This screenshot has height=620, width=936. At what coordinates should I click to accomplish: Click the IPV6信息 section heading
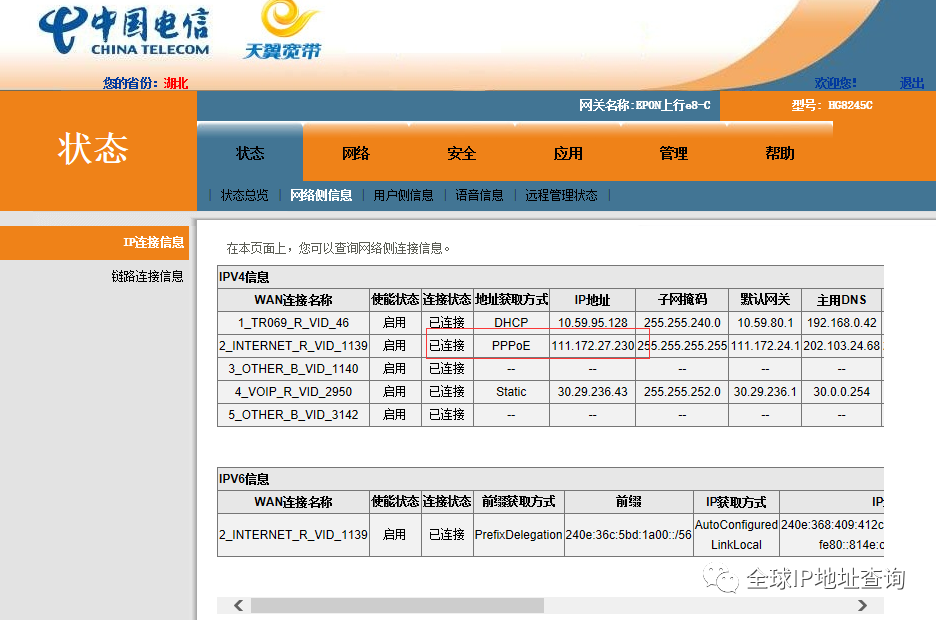pyautogui.click(x=244, y=479)
